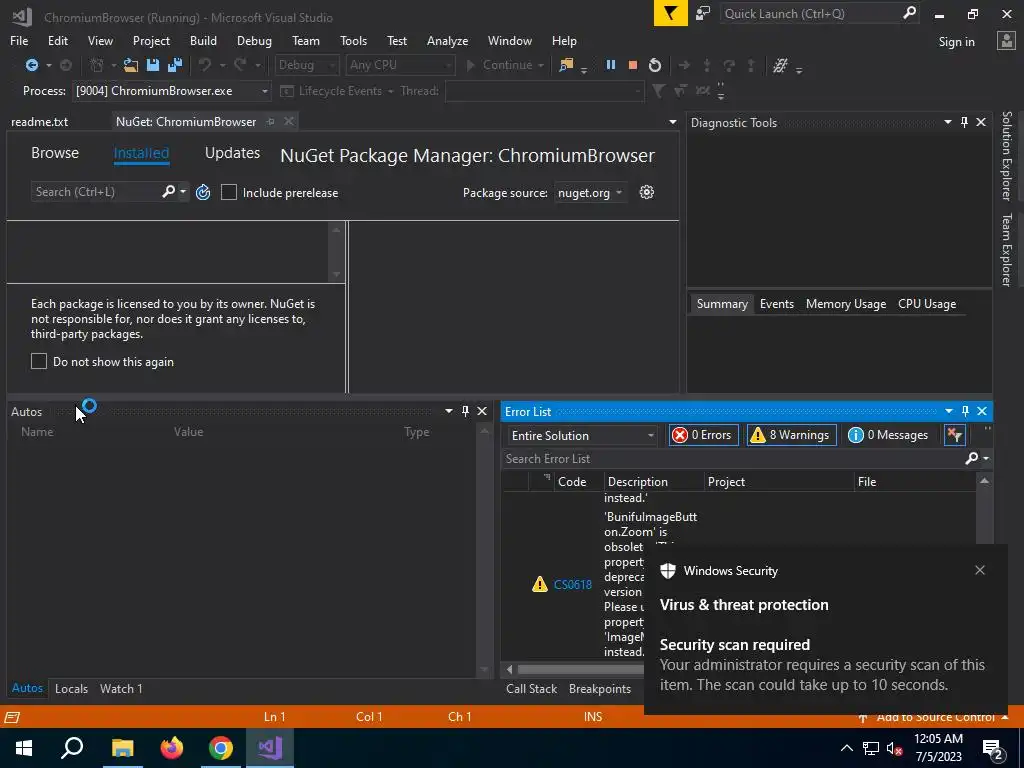Pin the Autos panel
This screenshot has height=768, width=1024.
tap(465, 411)
